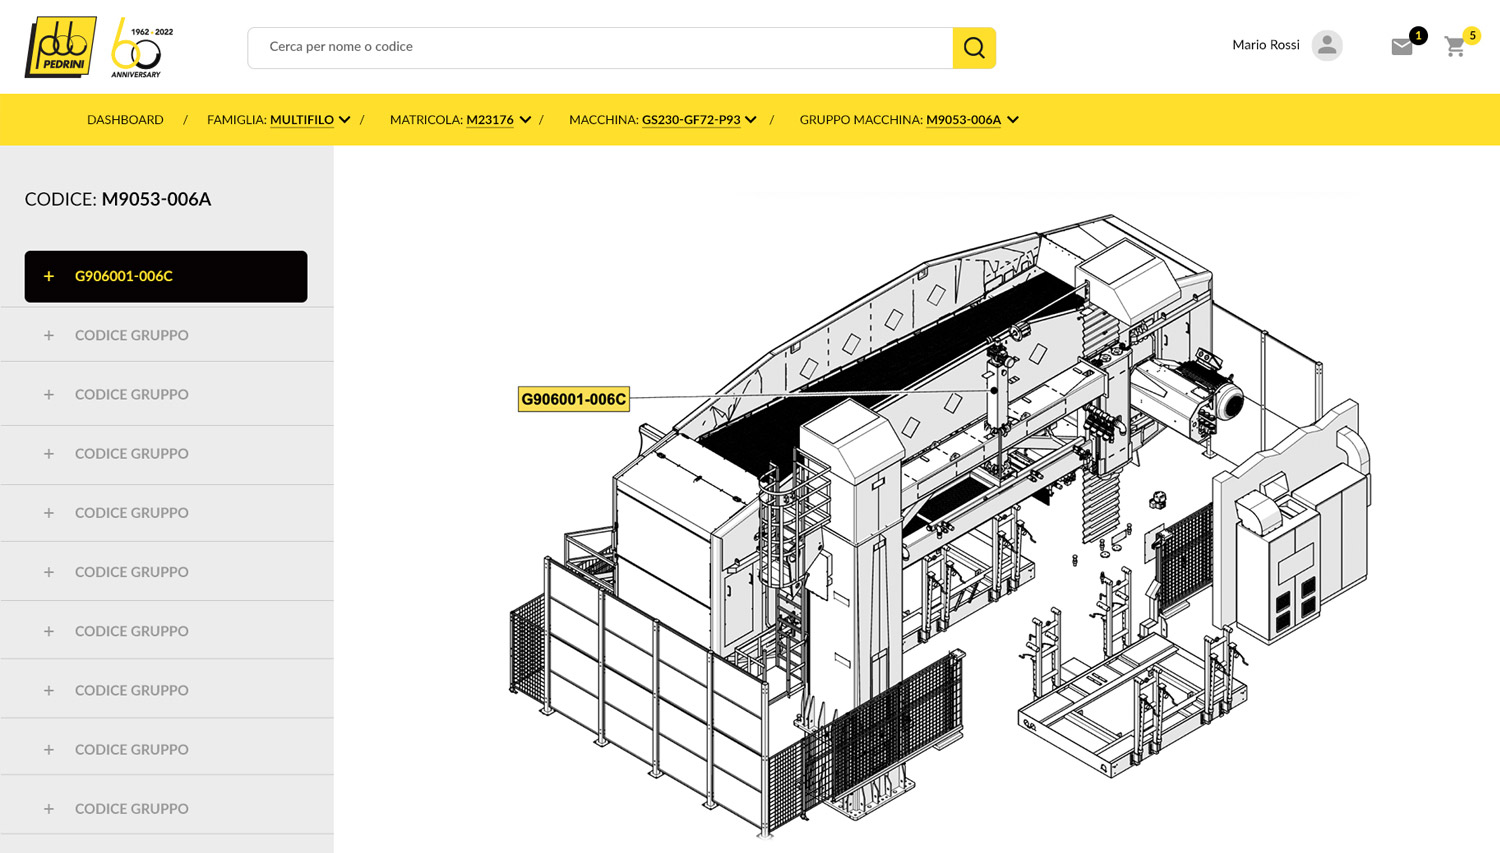Image resolution: width=1500 pixels, height=853 pixels.
Task: Open the shopping cart
Action: [1454, 48]
